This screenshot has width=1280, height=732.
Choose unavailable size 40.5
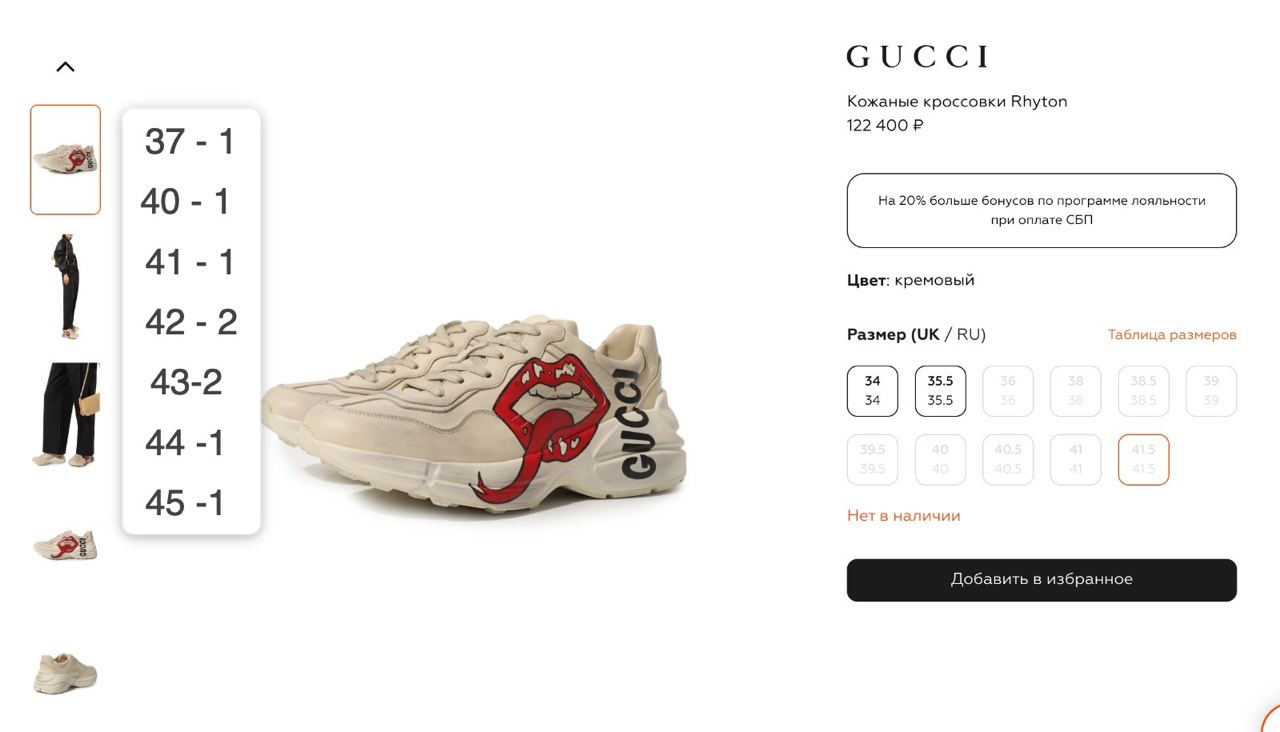(x=1008, y=459)
